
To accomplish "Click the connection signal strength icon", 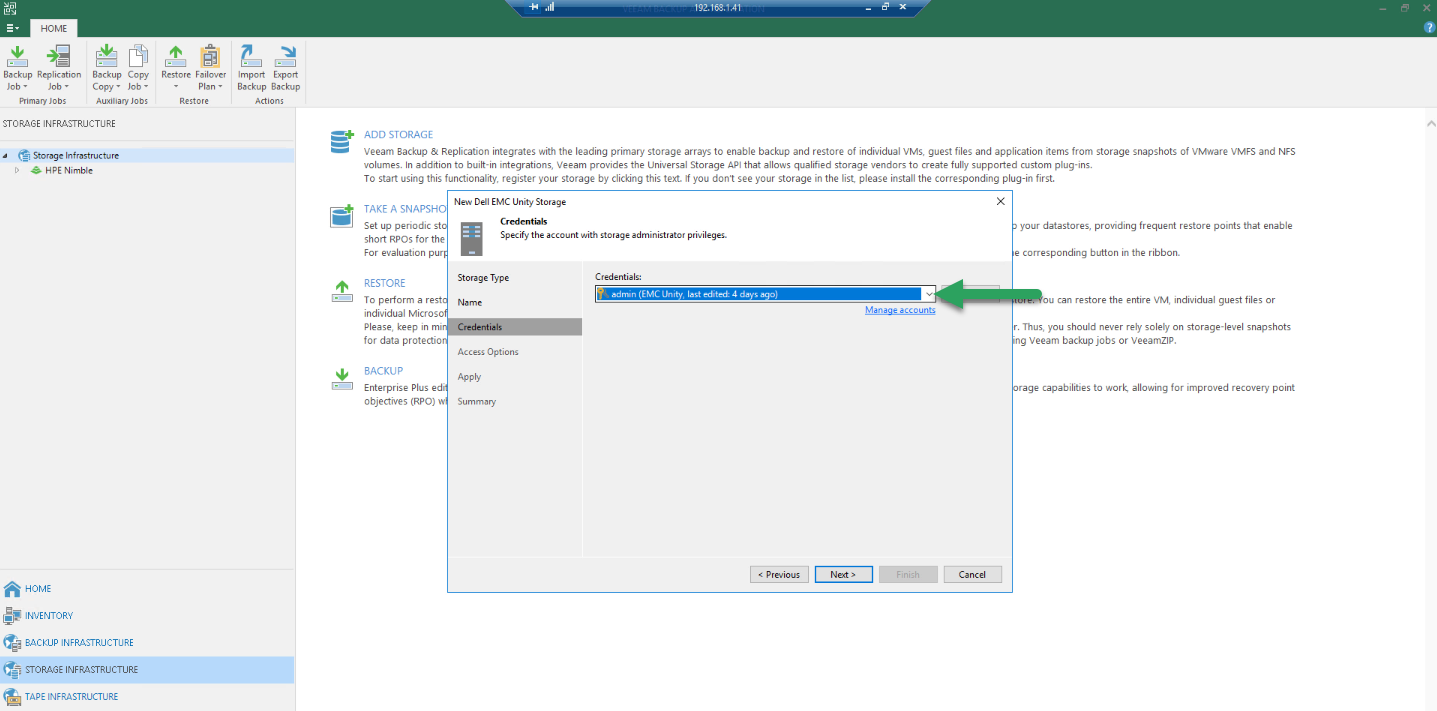I will (550, 7).
